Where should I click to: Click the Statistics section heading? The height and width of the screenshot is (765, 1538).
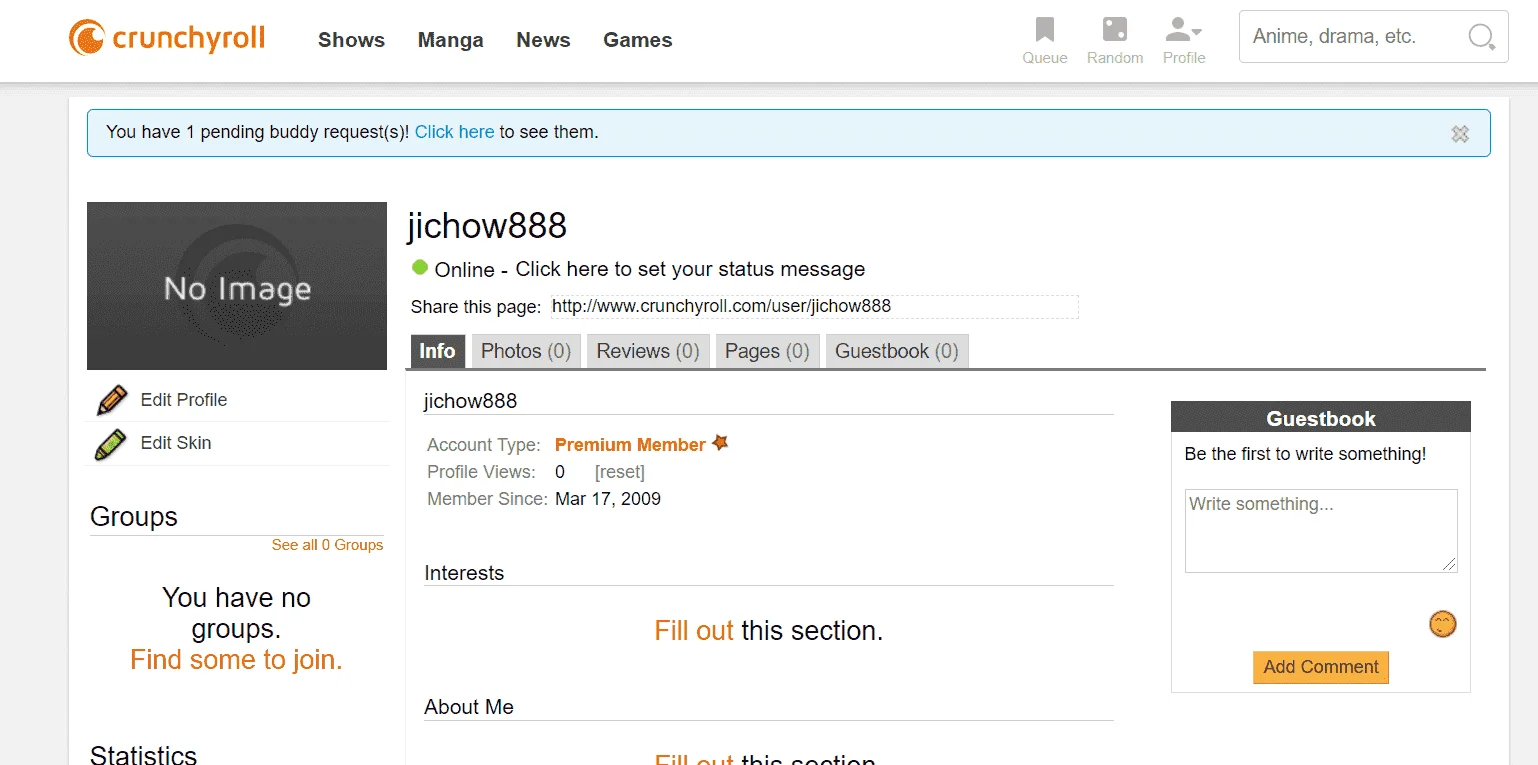(144, 754)
